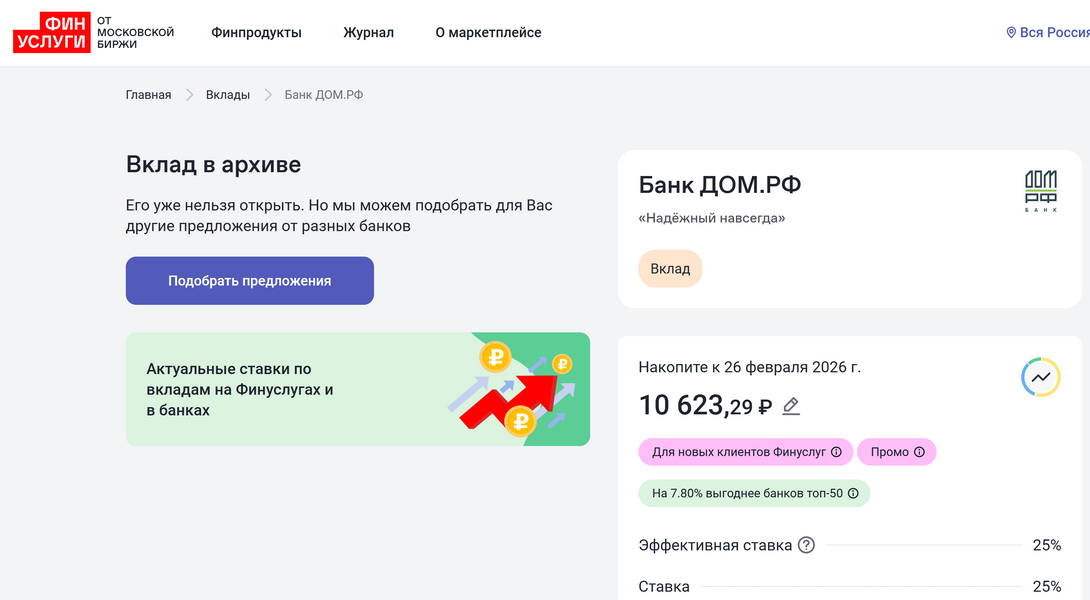Click info icon on Для новых клиентов Финуслуг

(x=836, y=452)
